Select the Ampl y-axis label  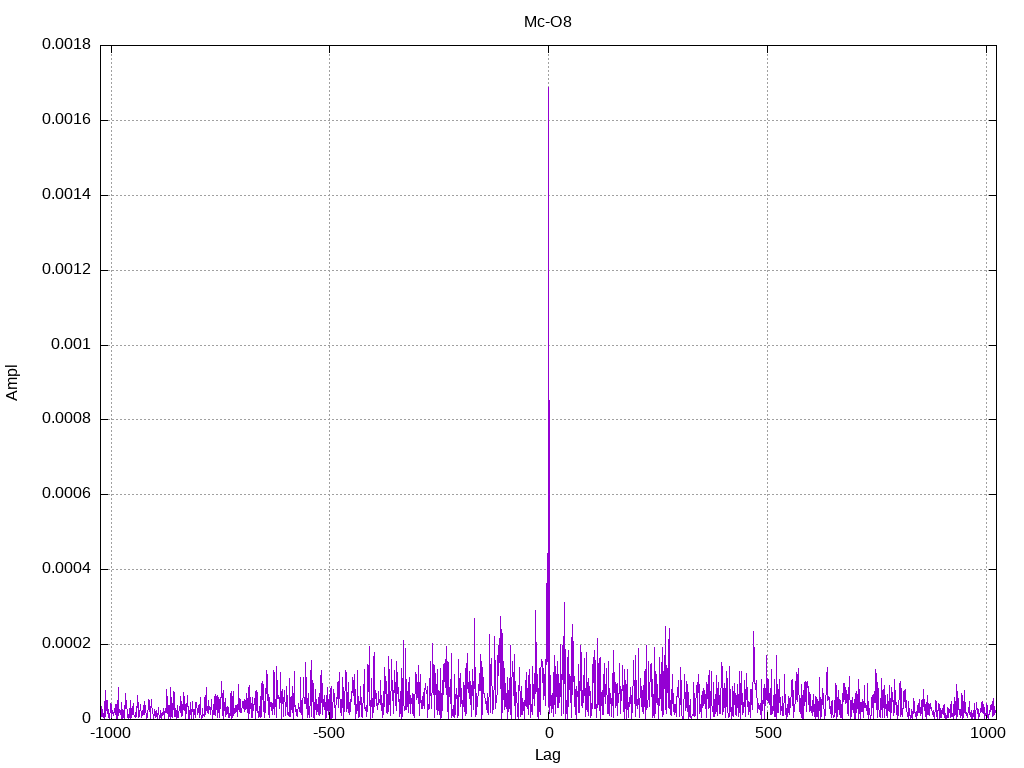[x=12, y=382]
